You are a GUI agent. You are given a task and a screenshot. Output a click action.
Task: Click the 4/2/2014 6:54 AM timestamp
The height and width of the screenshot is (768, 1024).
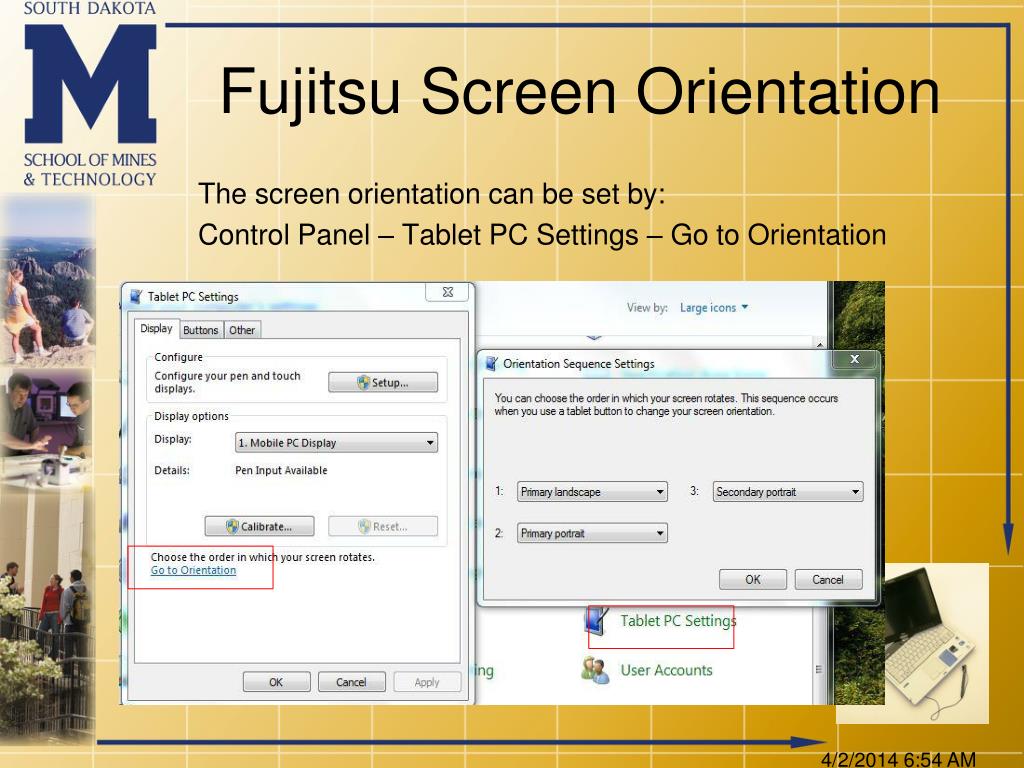pyautogui.click(x=898, y=760)
